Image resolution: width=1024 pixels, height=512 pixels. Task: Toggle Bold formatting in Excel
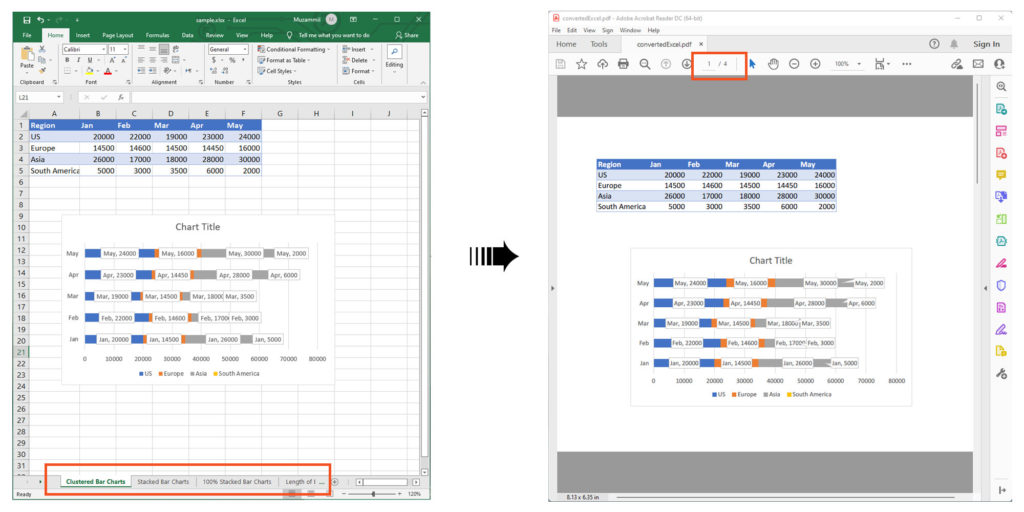click(67, 60)
